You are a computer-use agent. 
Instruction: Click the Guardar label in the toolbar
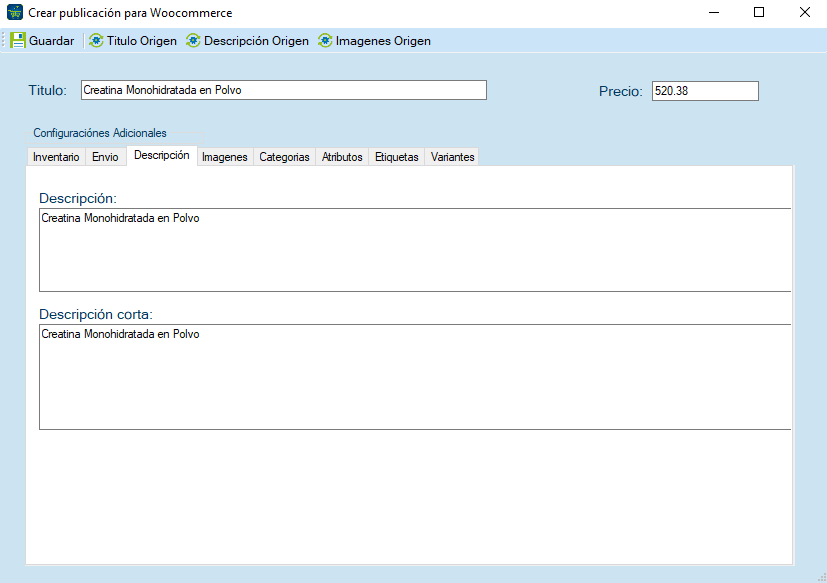52,41
